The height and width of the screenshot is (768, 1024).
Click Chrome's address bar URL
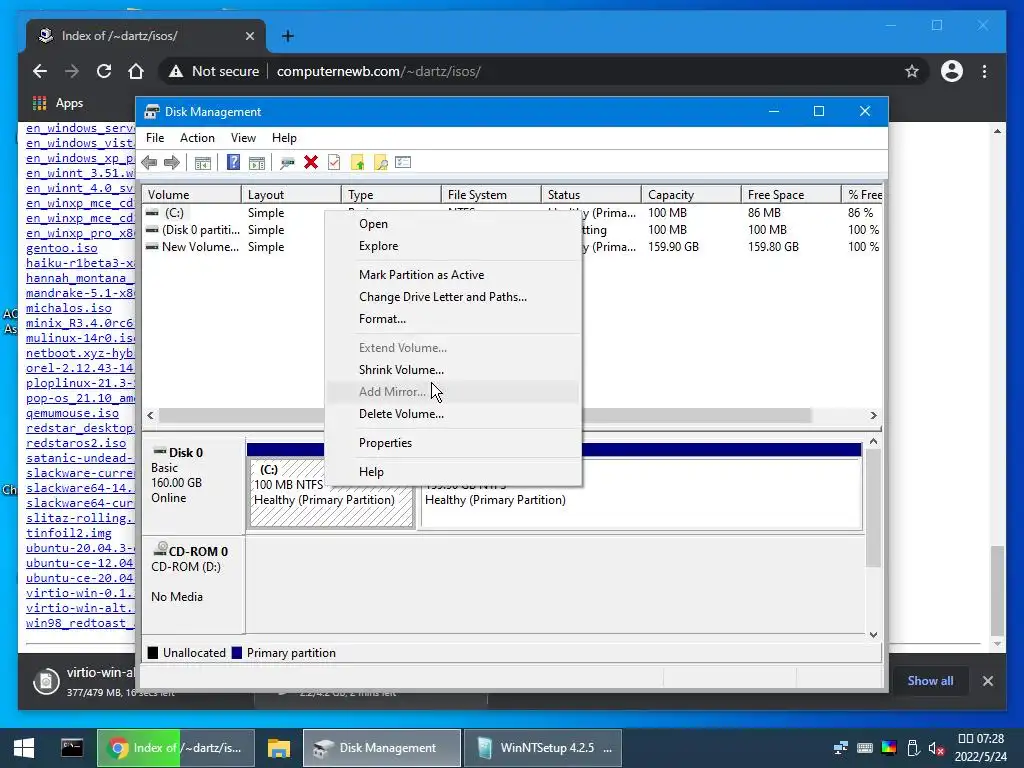pyautogui.click(x=379, y=71)
